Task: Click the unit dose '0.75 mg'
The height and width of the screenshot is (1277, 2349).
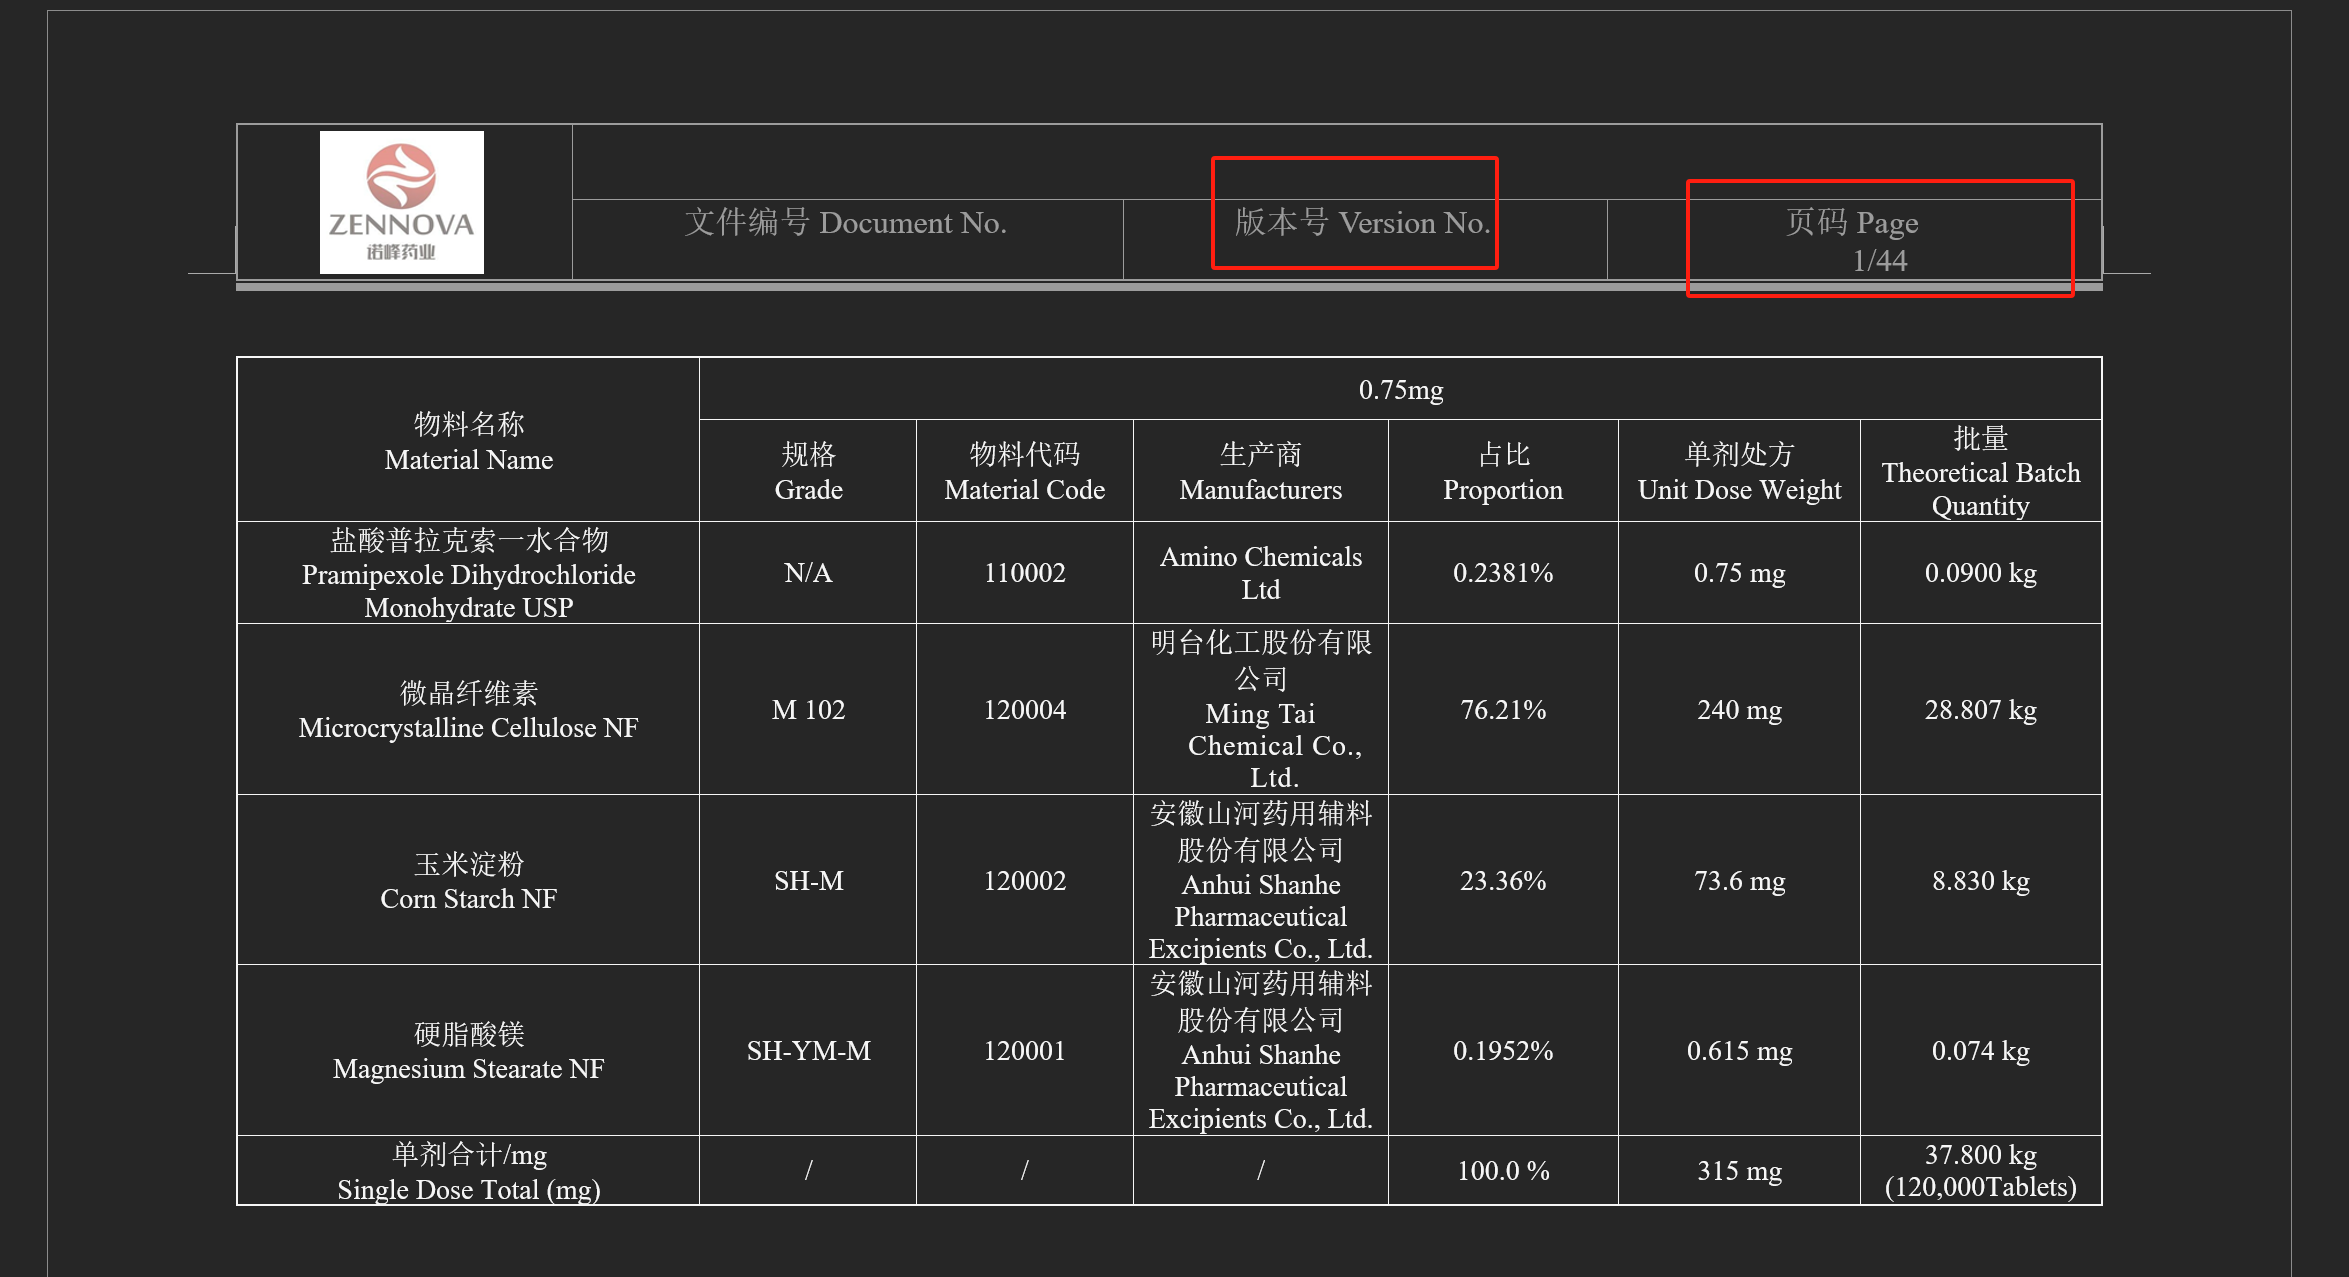Action: pos(1739,573)
